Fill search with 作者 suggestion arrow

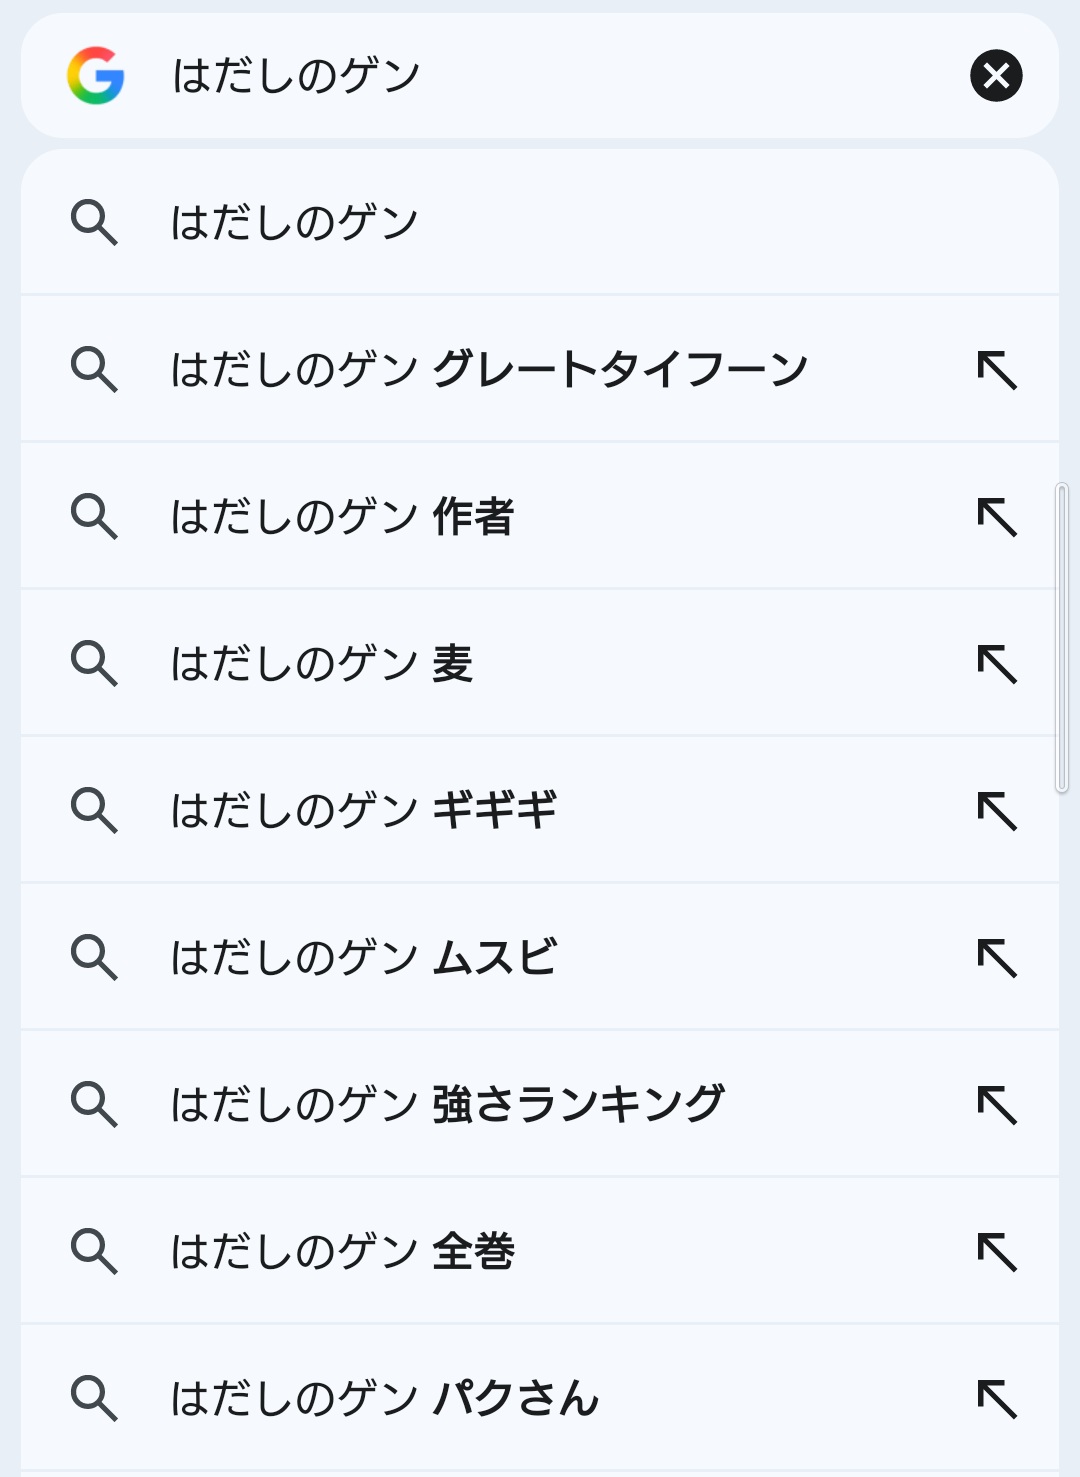click(997, 517)
